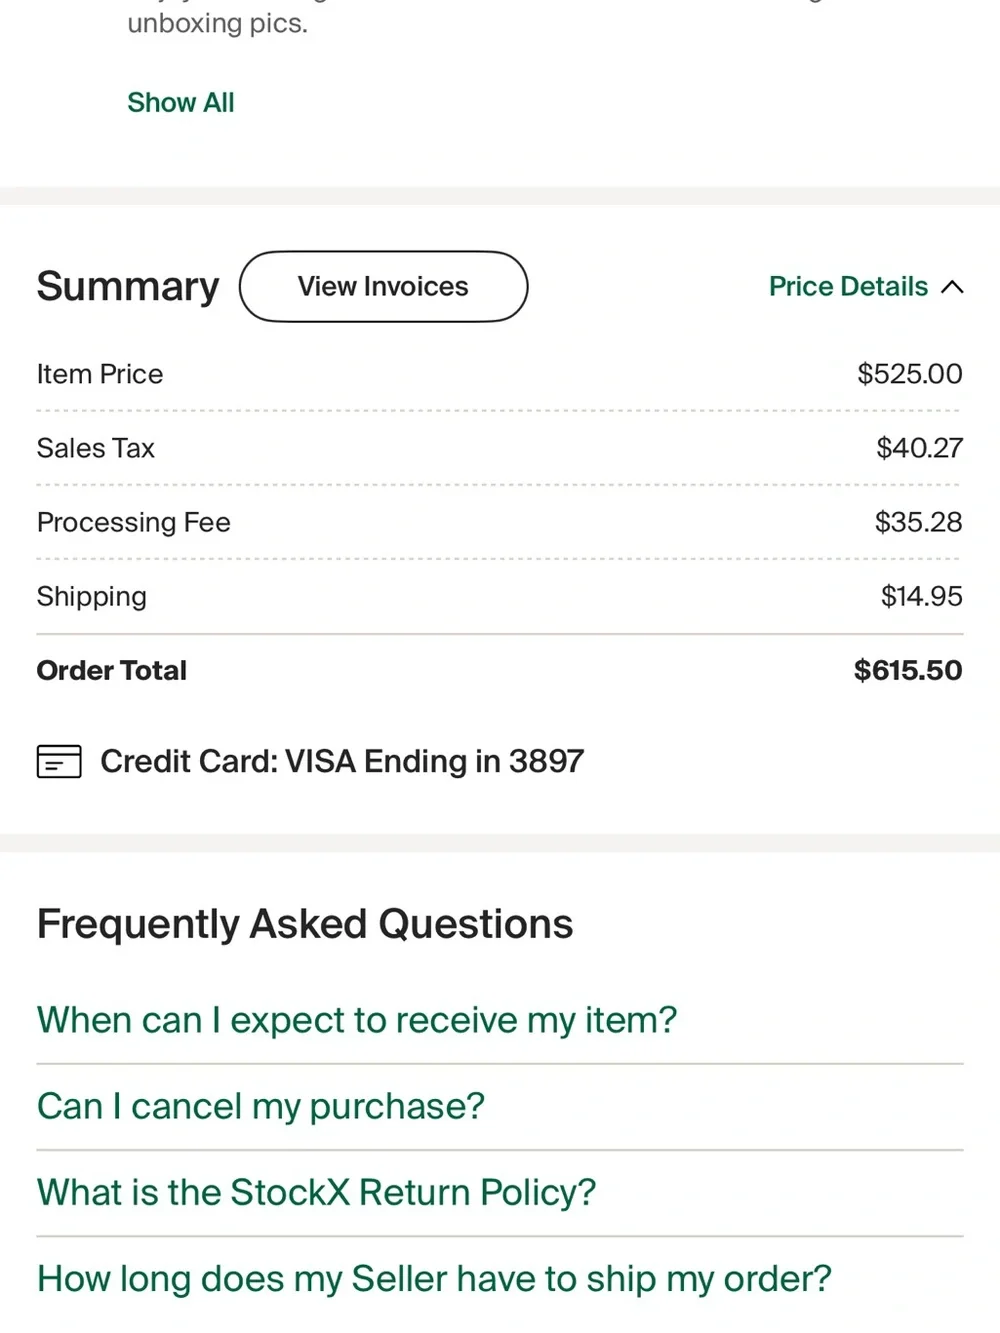Click the Frequently Asked Questions heading
Screen dimensions: 1000x1333
coord(305,924)
